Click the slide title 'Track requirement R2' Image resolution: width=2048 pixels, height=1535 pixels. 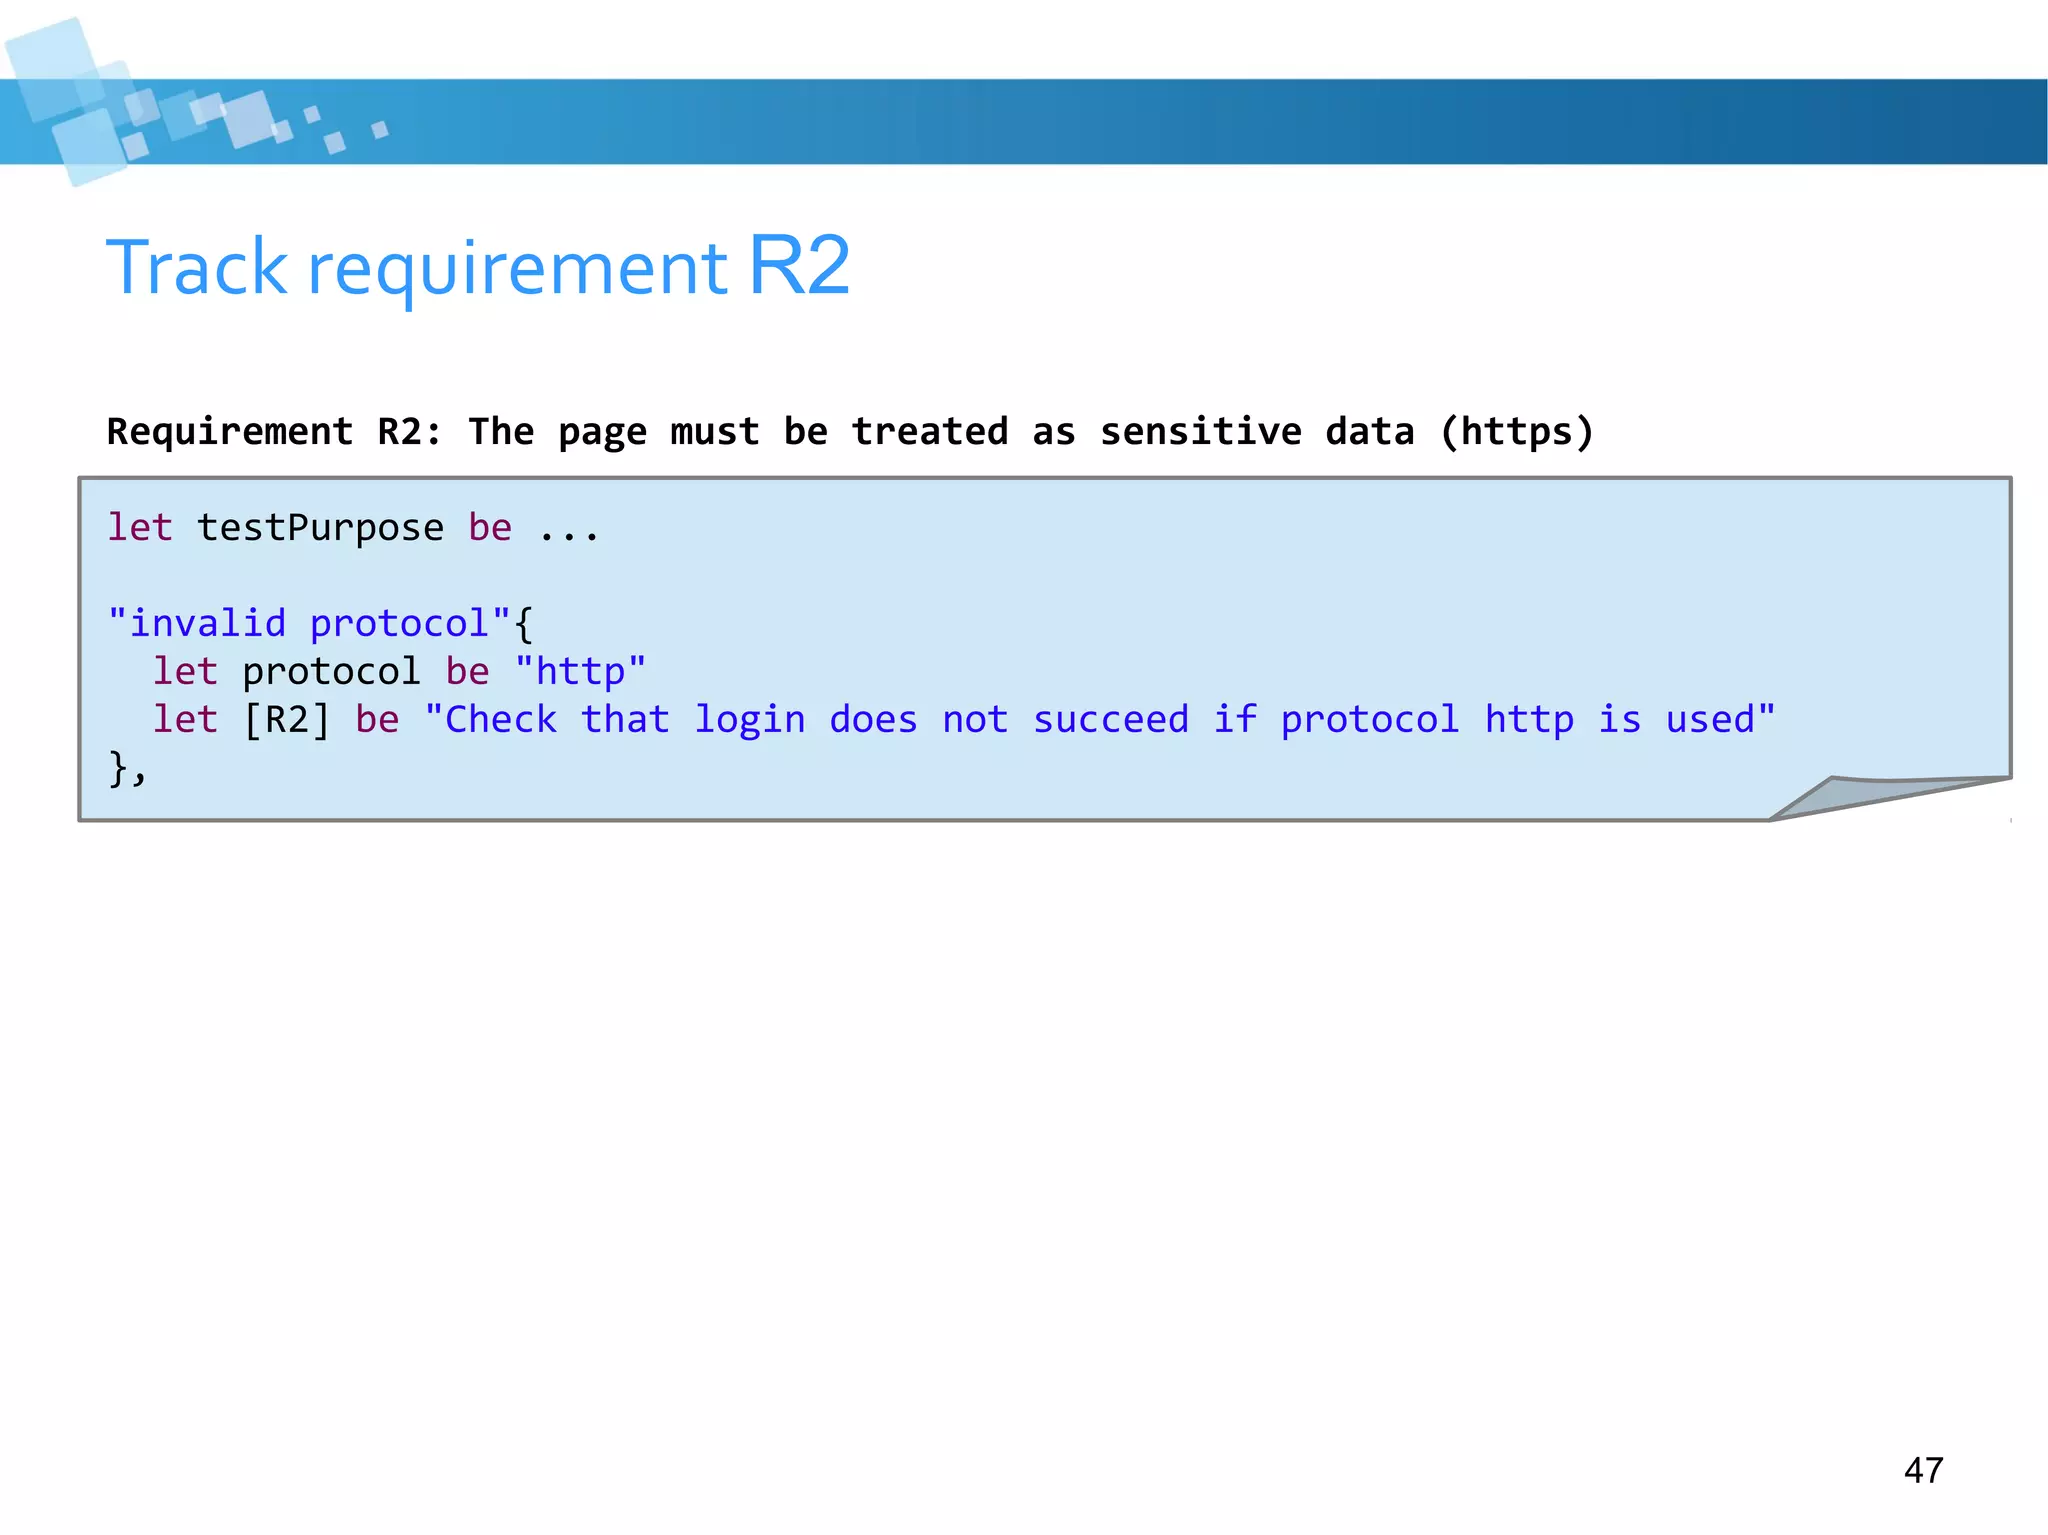[x=478, y=267]
